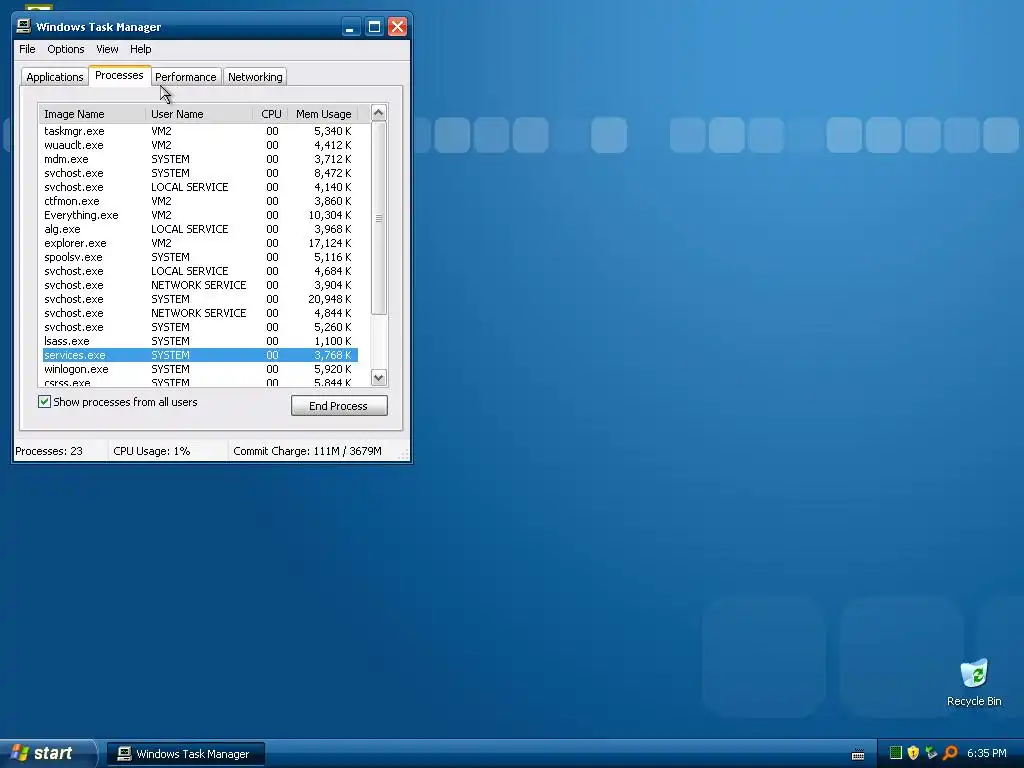This screenshot has height=768, width=1024.
Task: Select svchost.exe using 4,140 K memory
Action: [200, 187]
